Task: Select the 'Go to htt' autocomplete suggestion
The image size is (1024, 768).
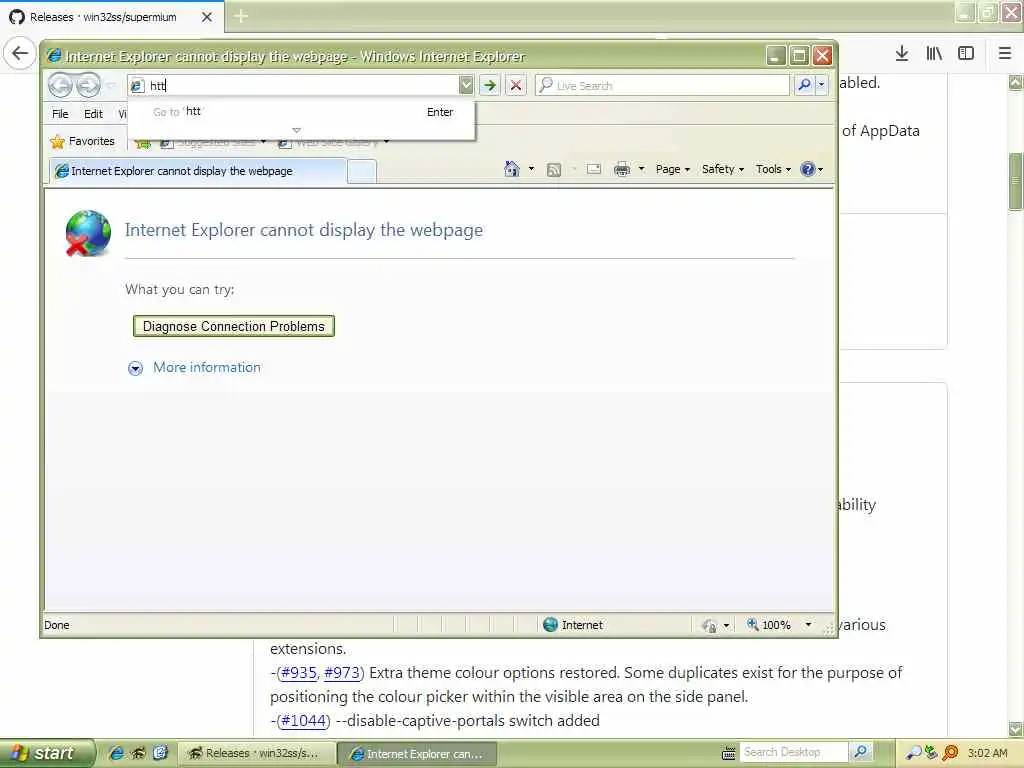Action: tap(302, 112)
